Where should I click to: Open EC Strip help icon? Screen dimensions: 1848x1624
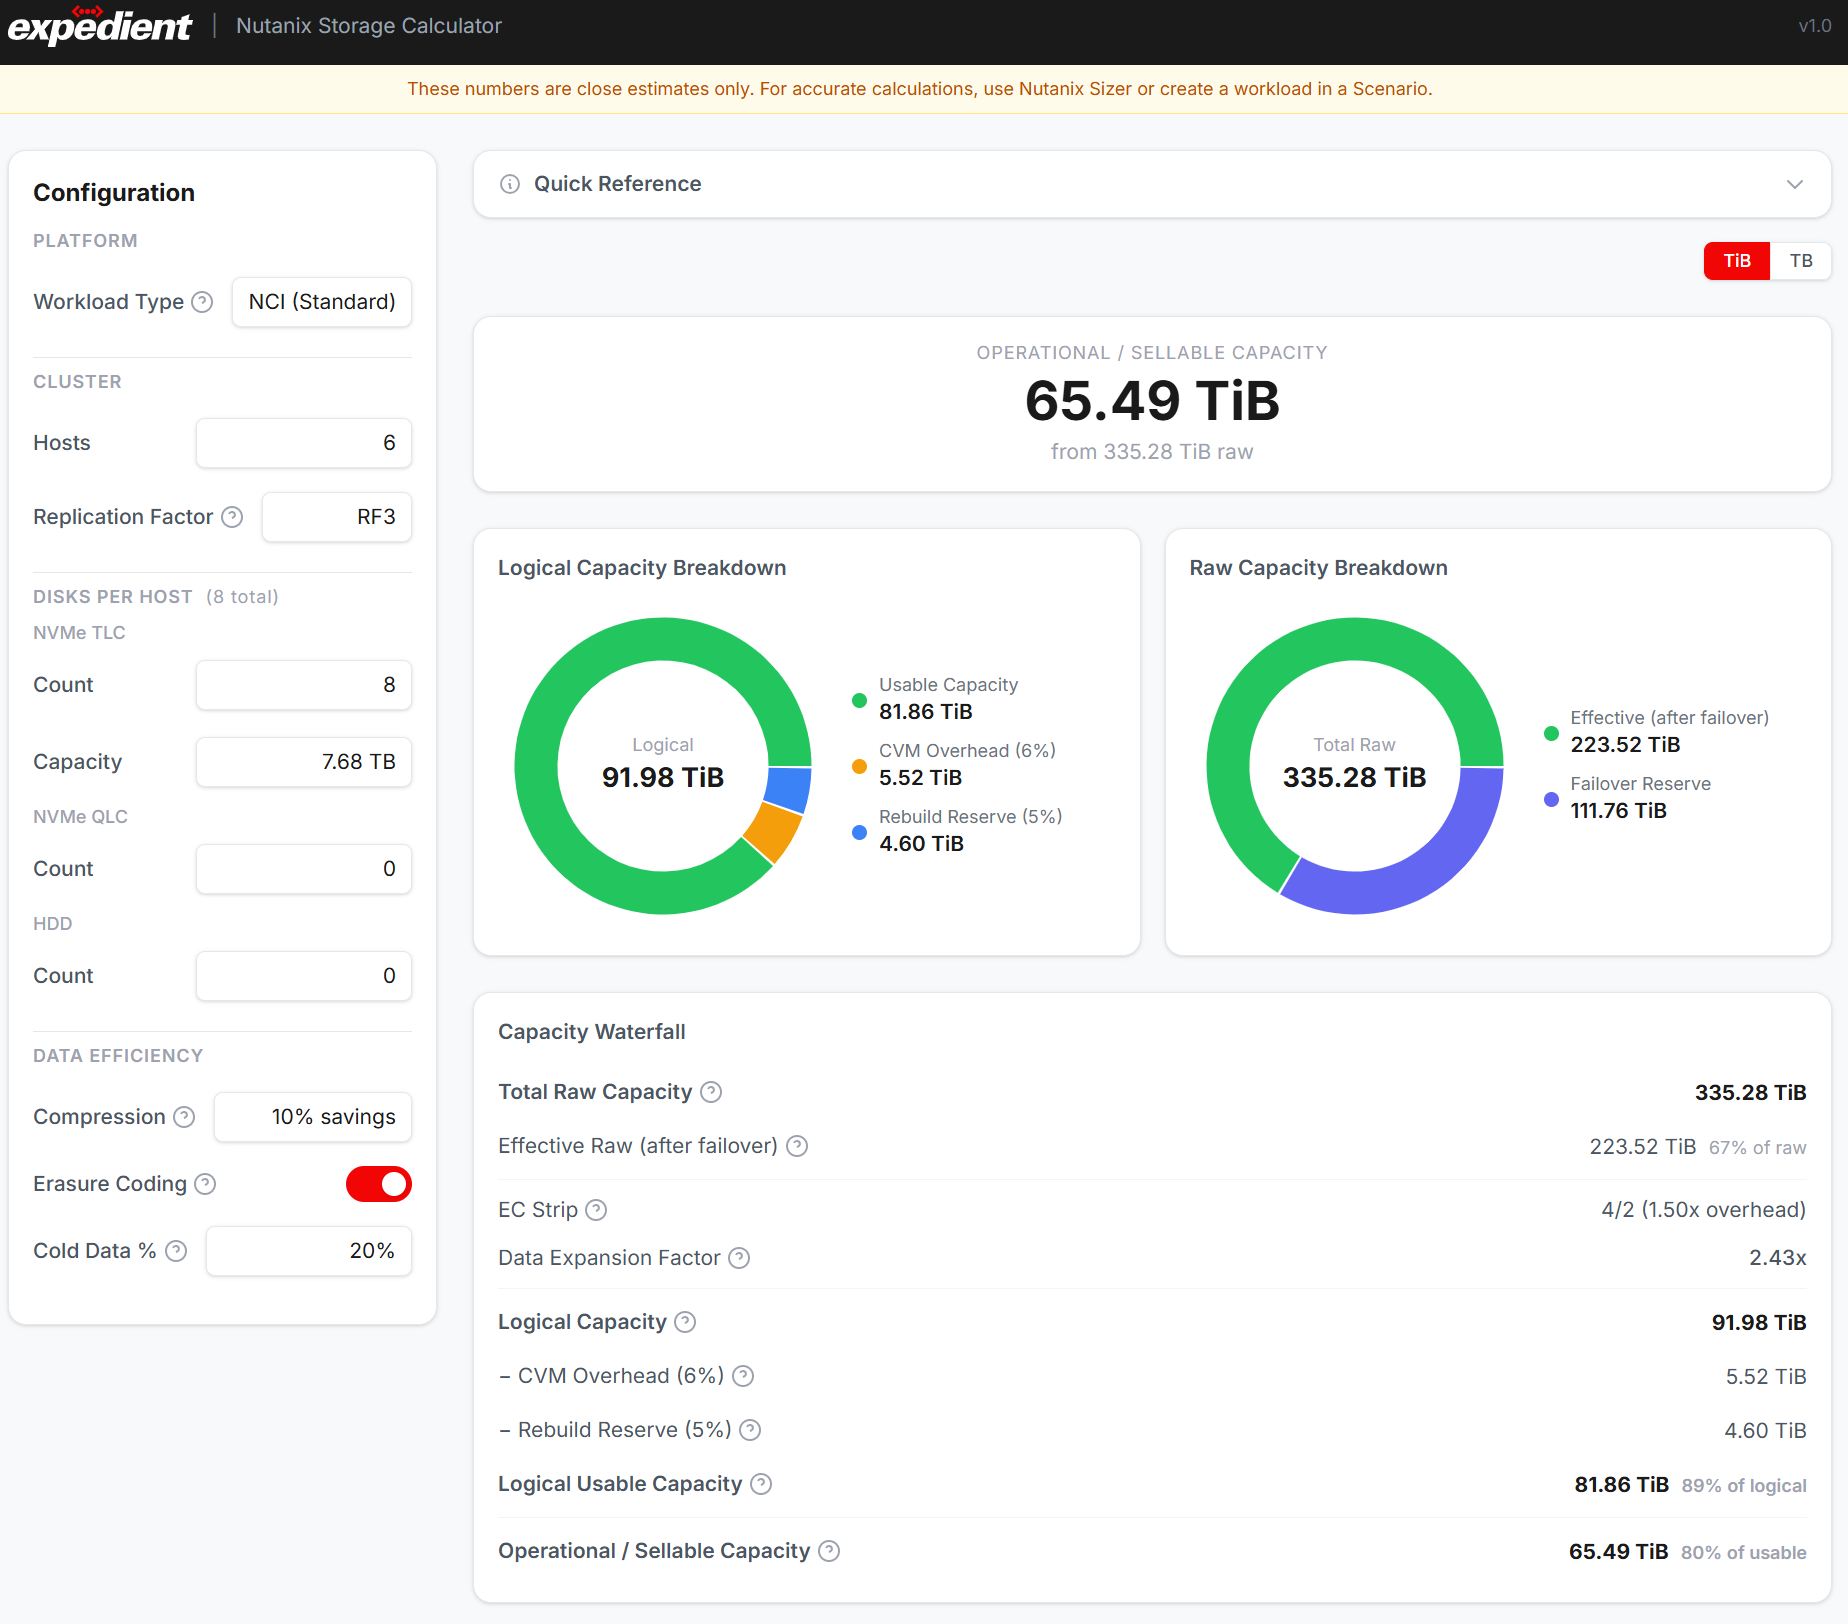tap(596, 1210)
